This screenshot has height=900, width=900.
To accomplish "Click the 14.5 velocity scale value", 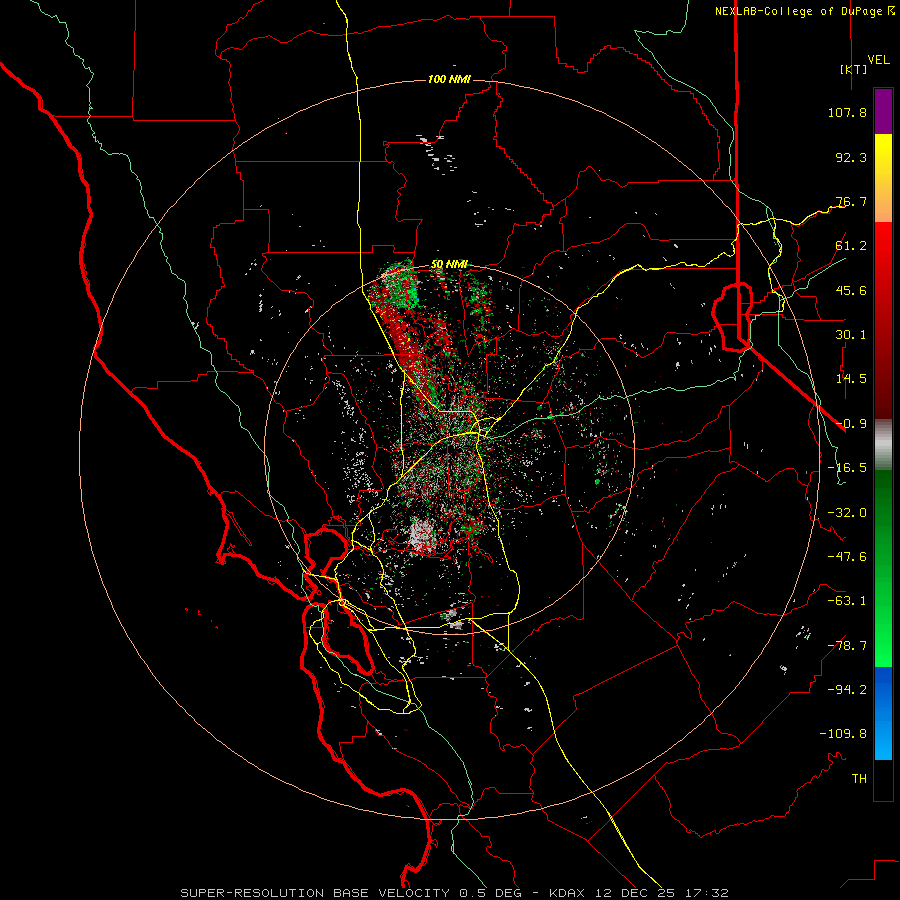I will [x=851, y=379].
